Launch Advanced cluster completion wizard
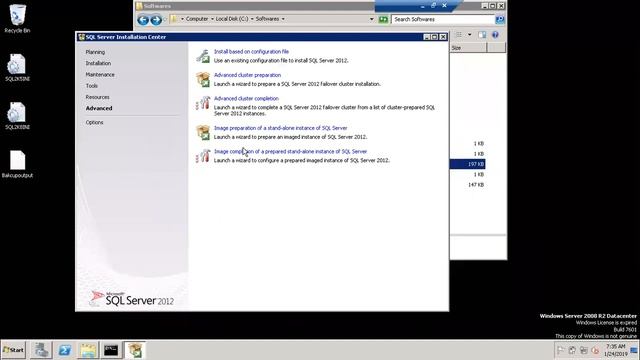Image resolution: width=640 pixels, height=360 pixels. pyautogui.click(x=246, y=98)
